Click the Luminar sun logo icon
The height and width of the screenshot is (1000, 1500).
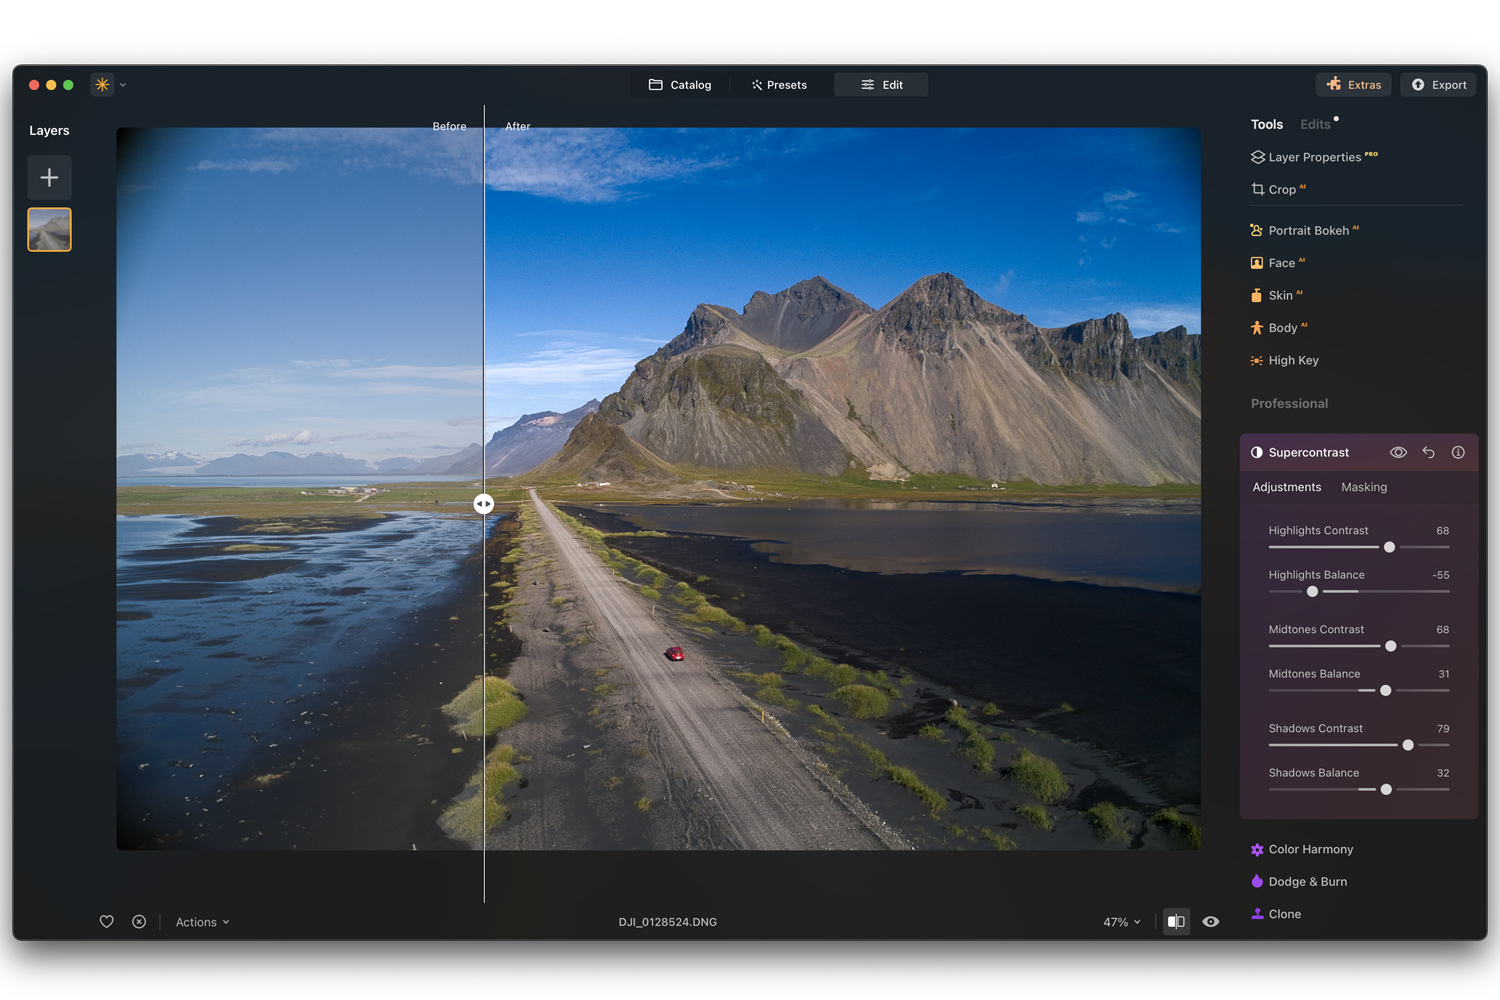point(102,85)
